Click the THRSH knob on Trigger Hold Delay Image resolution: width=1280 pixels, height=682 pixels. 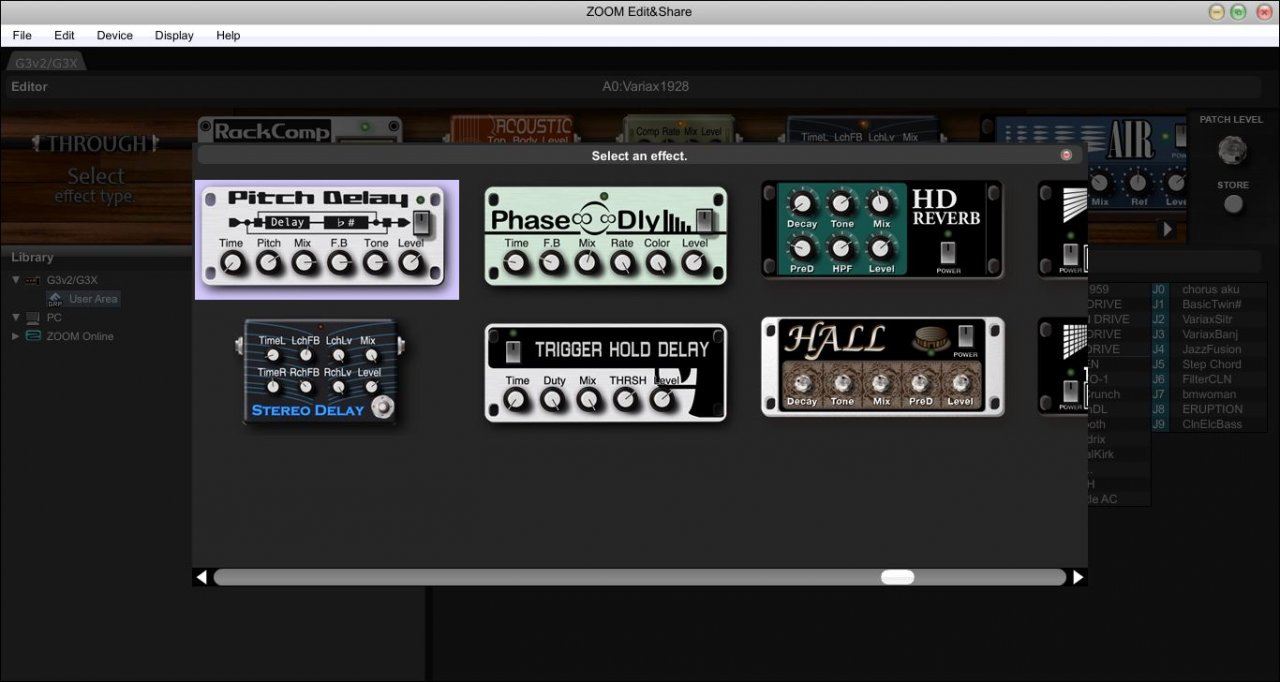pos(625,400)
